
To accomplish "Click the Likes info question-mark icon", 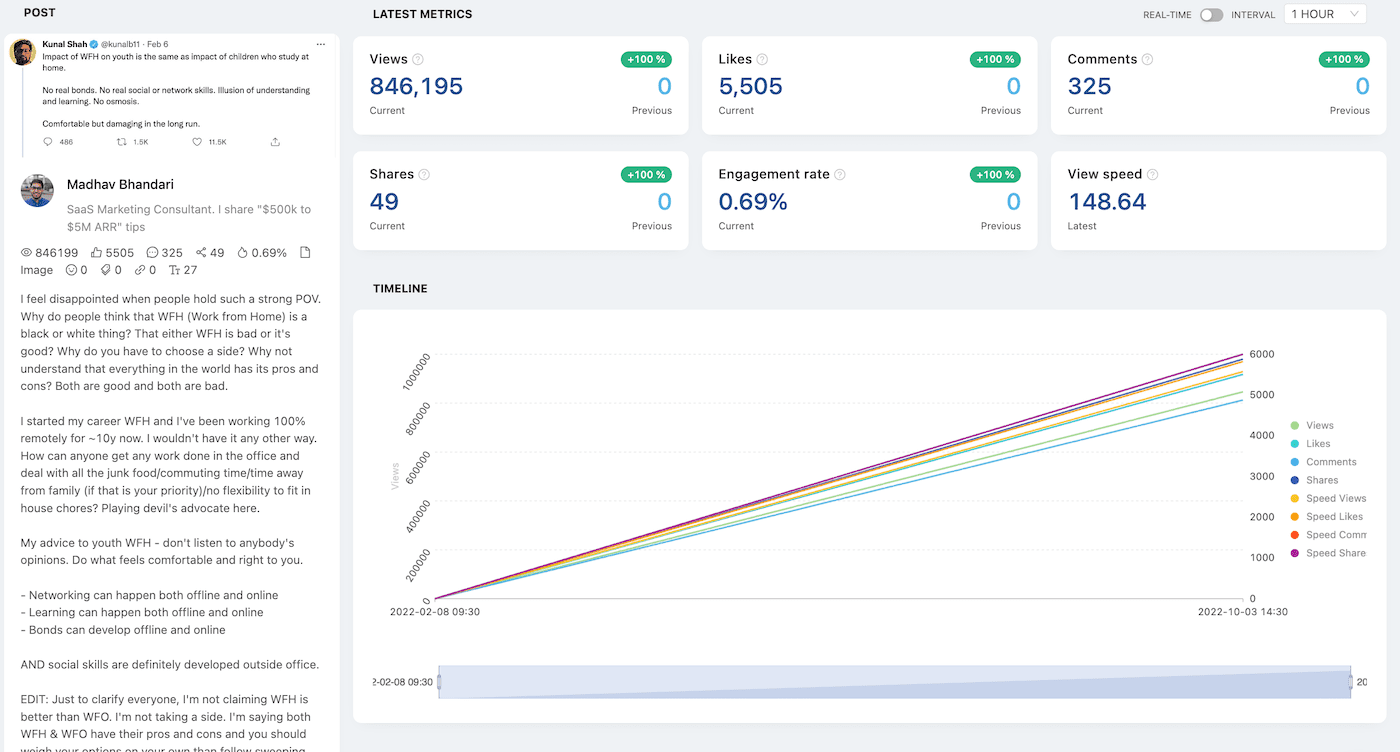I will pyautogui.click(x=762, y=59).
